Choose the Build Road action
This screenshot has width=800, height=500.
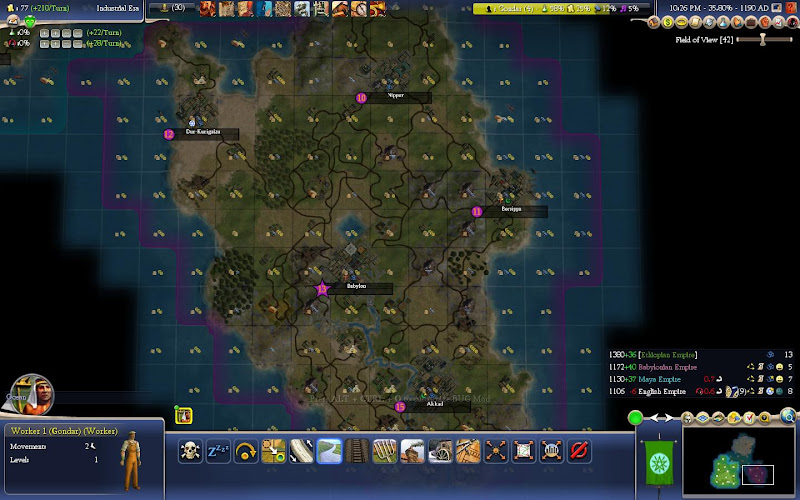pos(329,451)
